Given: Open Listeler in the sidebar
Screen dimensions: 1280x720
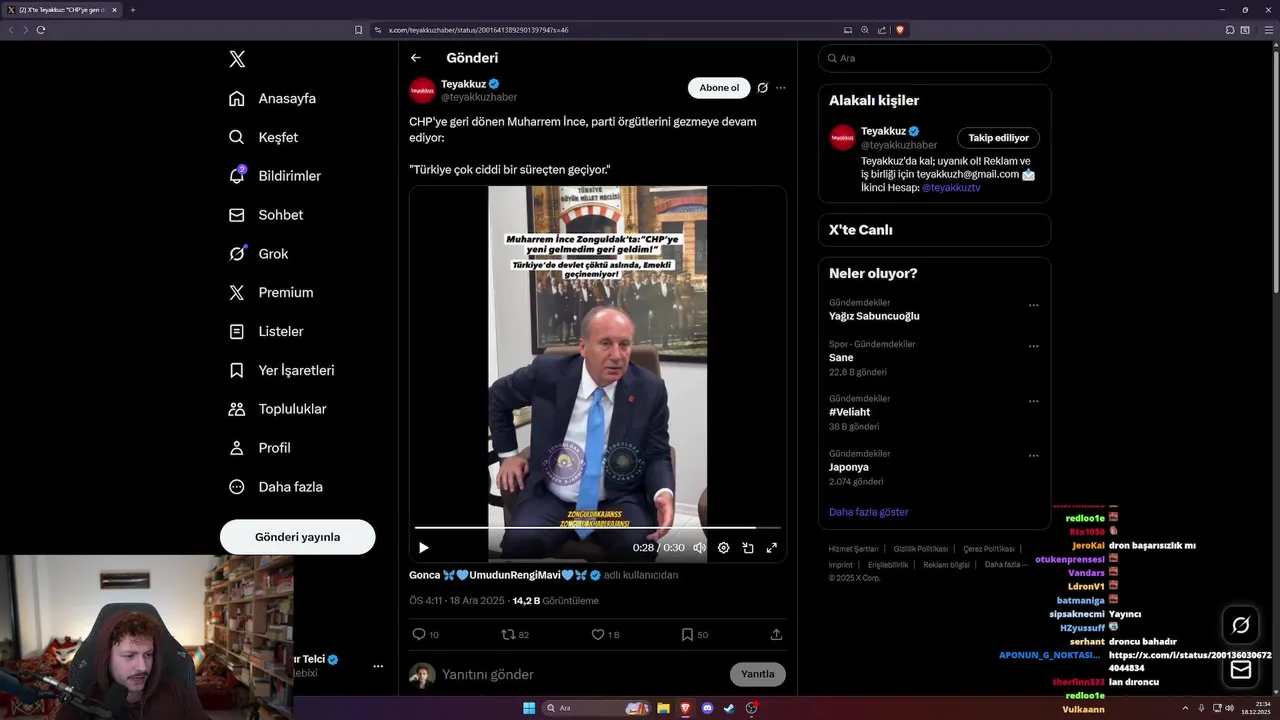Looking at the screenshot, I should [x=265, y=331].
